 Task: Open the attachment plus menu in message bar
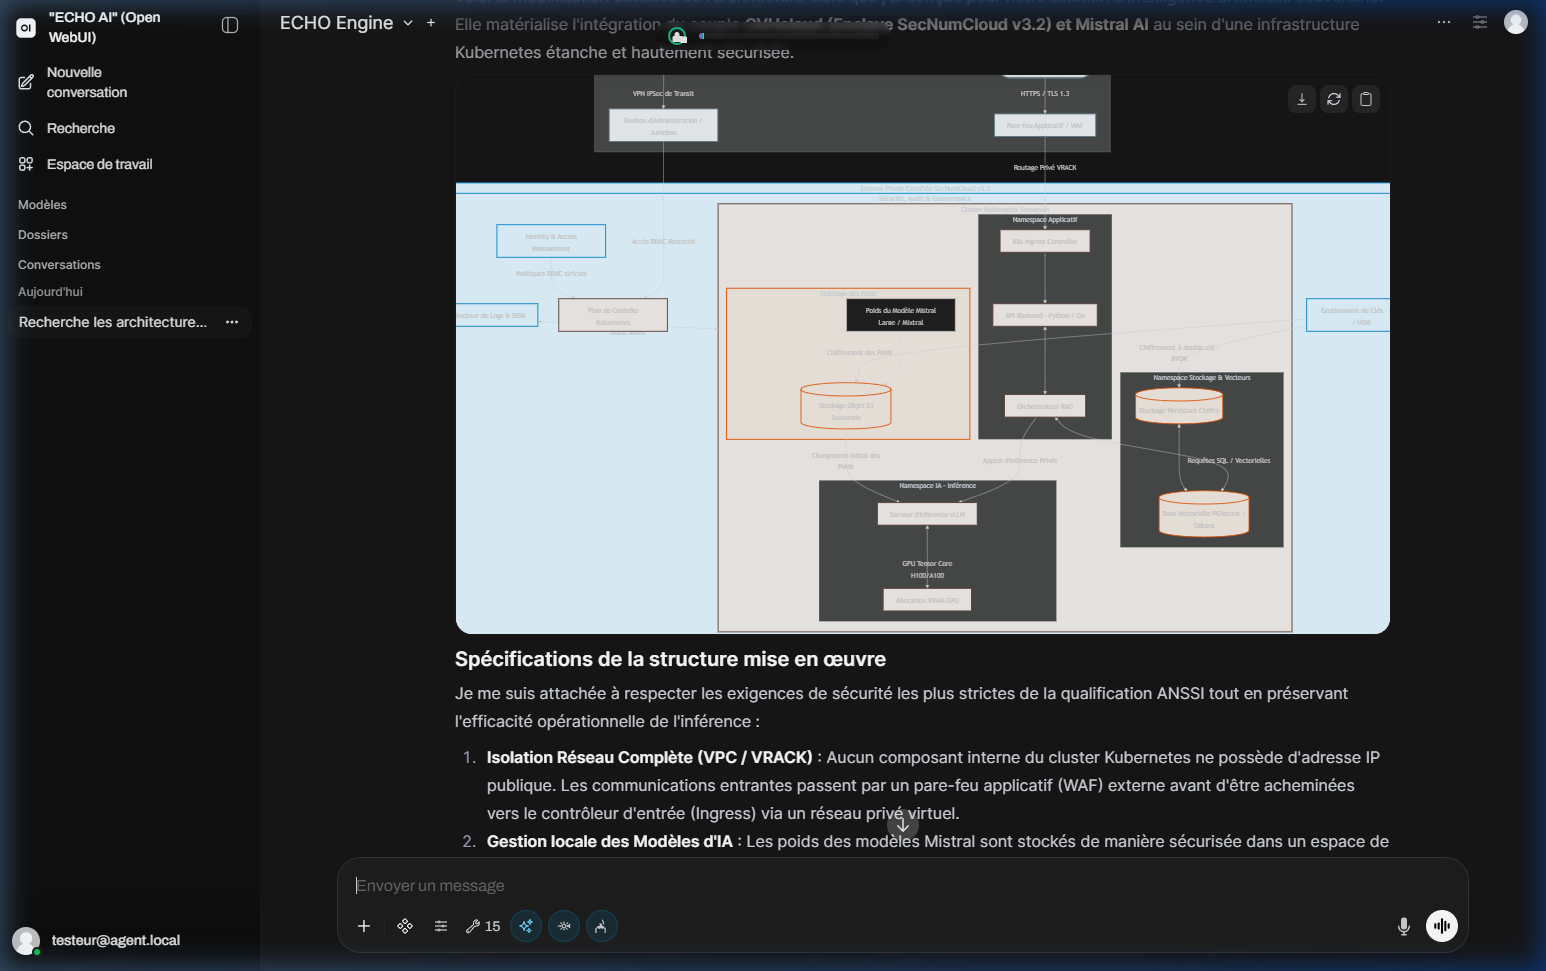364,926
